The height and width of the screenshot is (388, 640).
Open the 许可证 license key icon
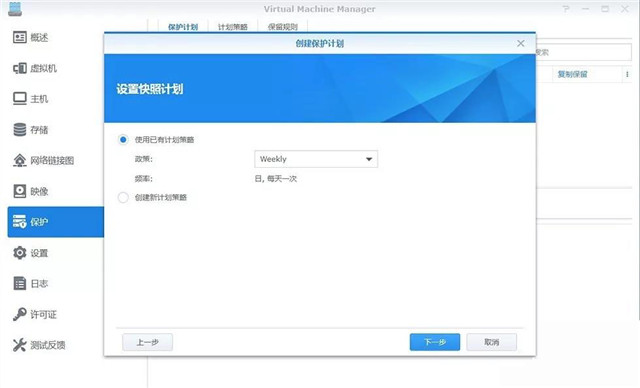[20, 314]
